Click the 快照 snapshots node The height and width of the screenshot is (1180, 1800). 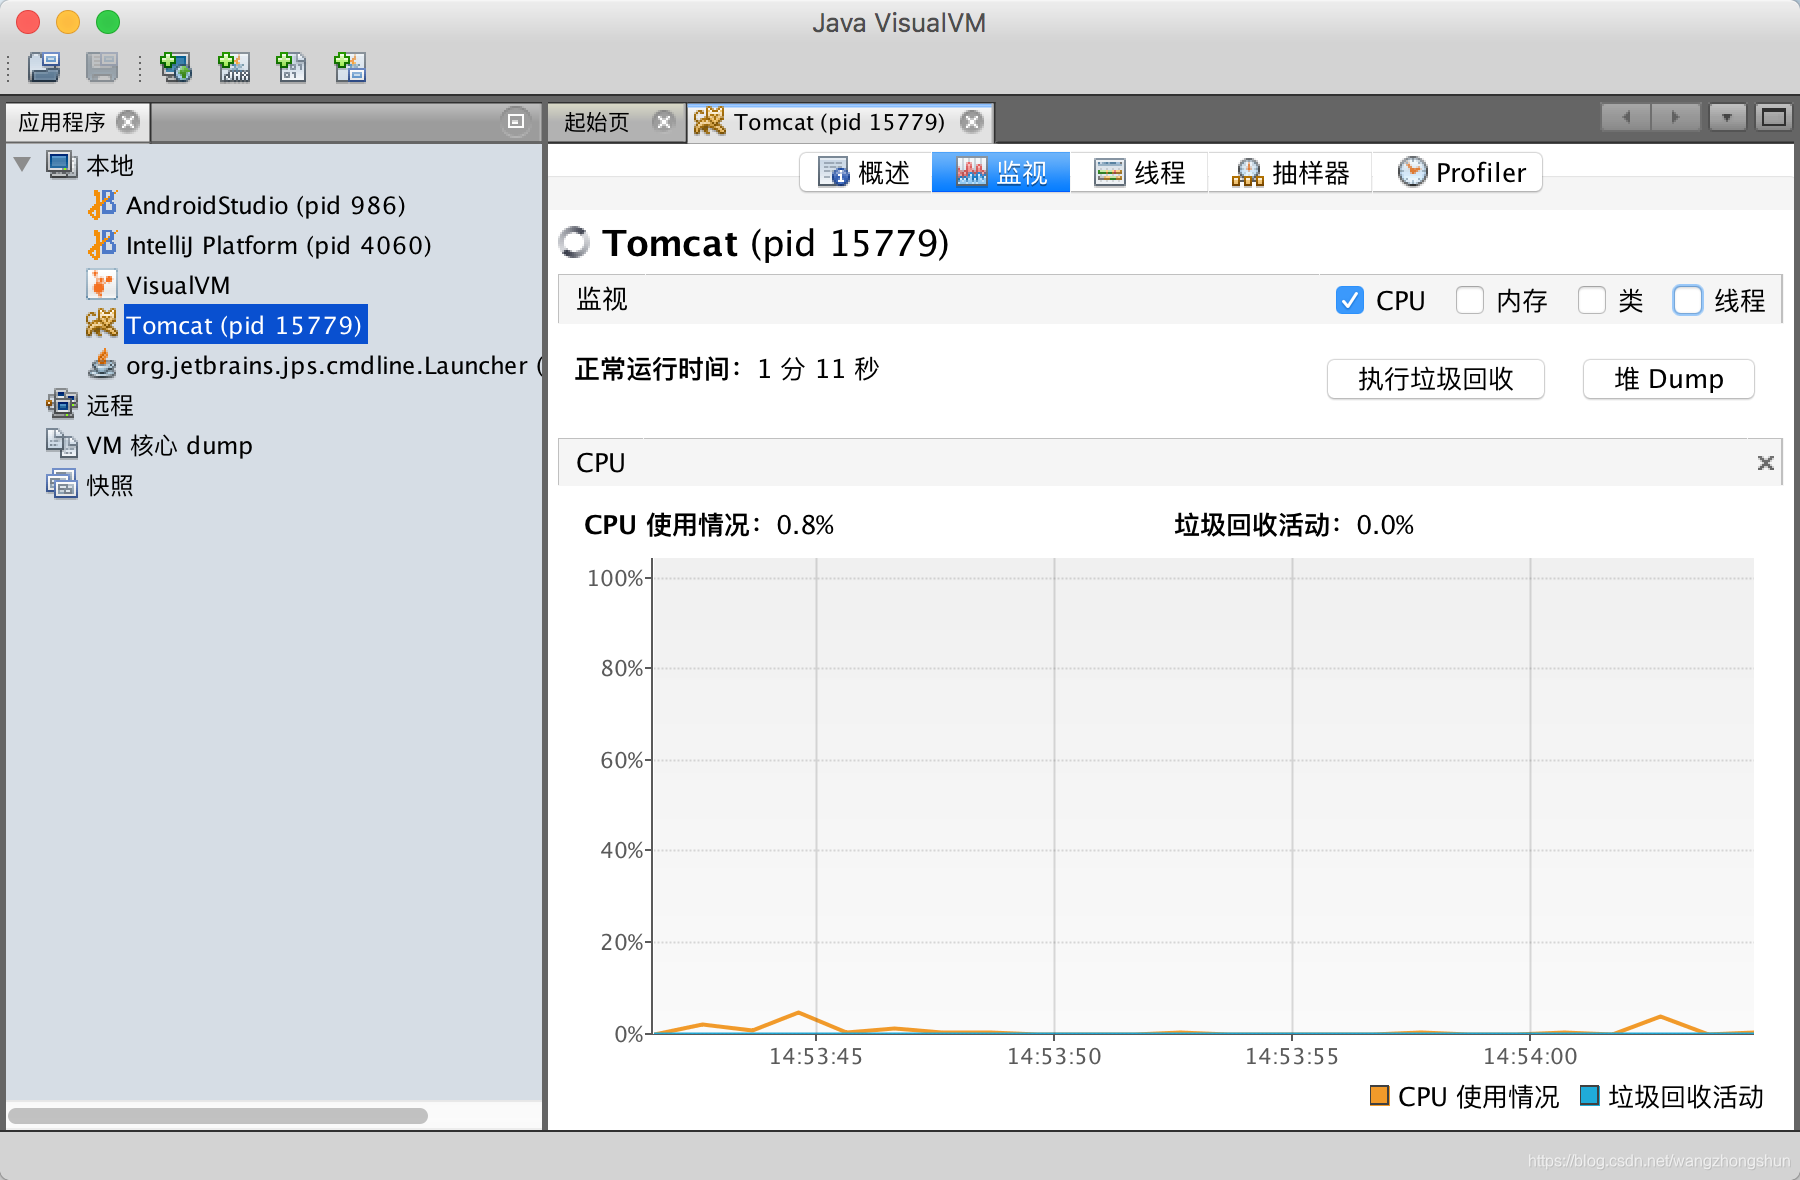[x=109, y=485]
